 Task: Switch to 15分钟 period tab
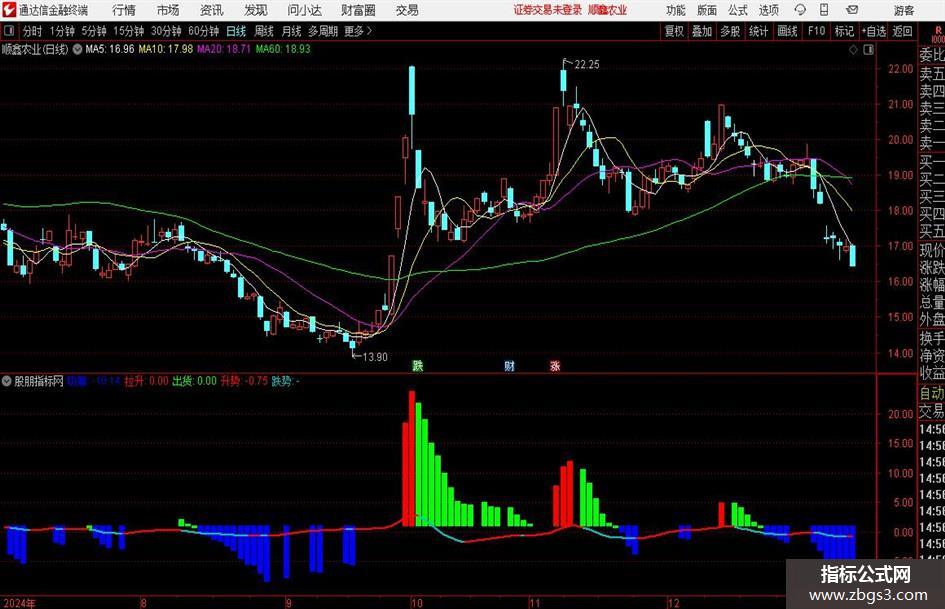pyautogui.click(x=128, y=31)
